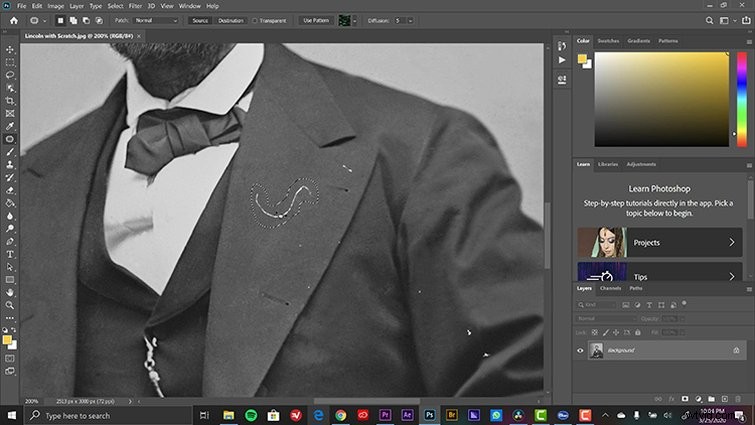Open the Tips tutorial card
755x425 pixels.
coord(660,271)
